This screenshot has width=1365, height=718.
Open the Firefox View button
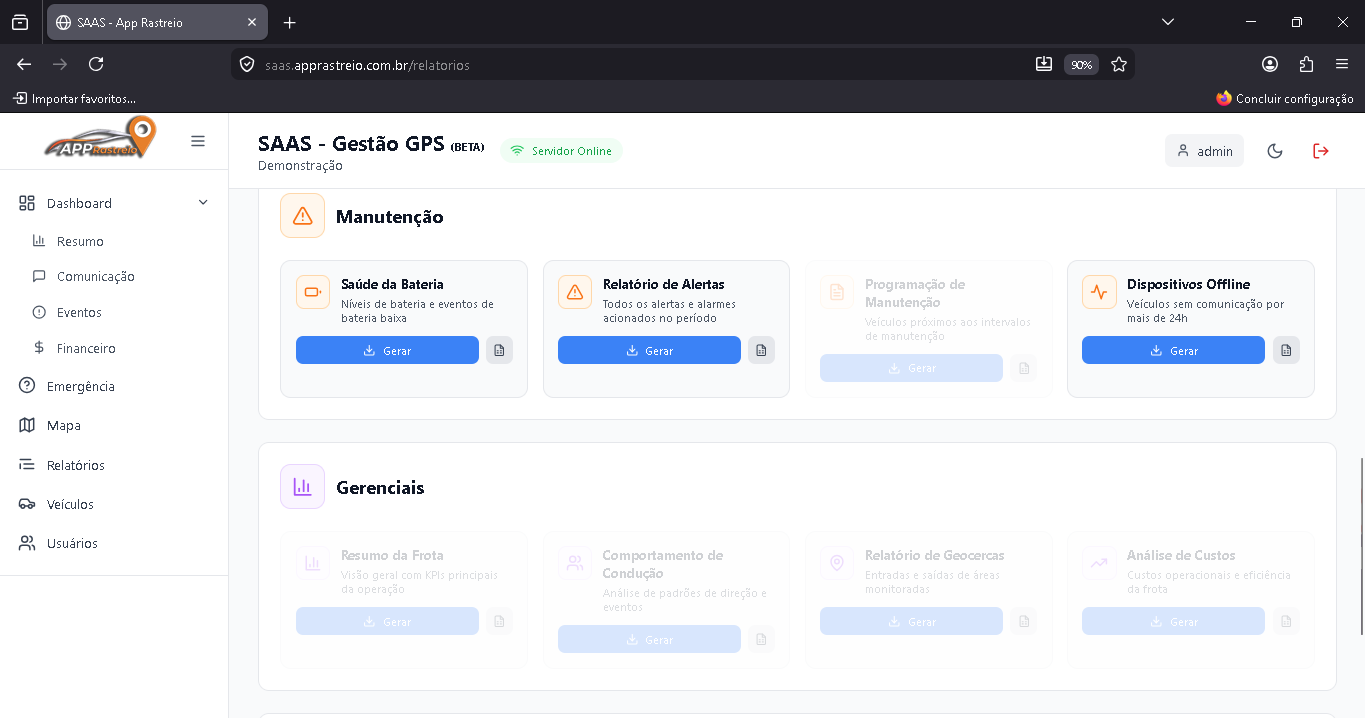pyautogui.click(x=20, y=22)
